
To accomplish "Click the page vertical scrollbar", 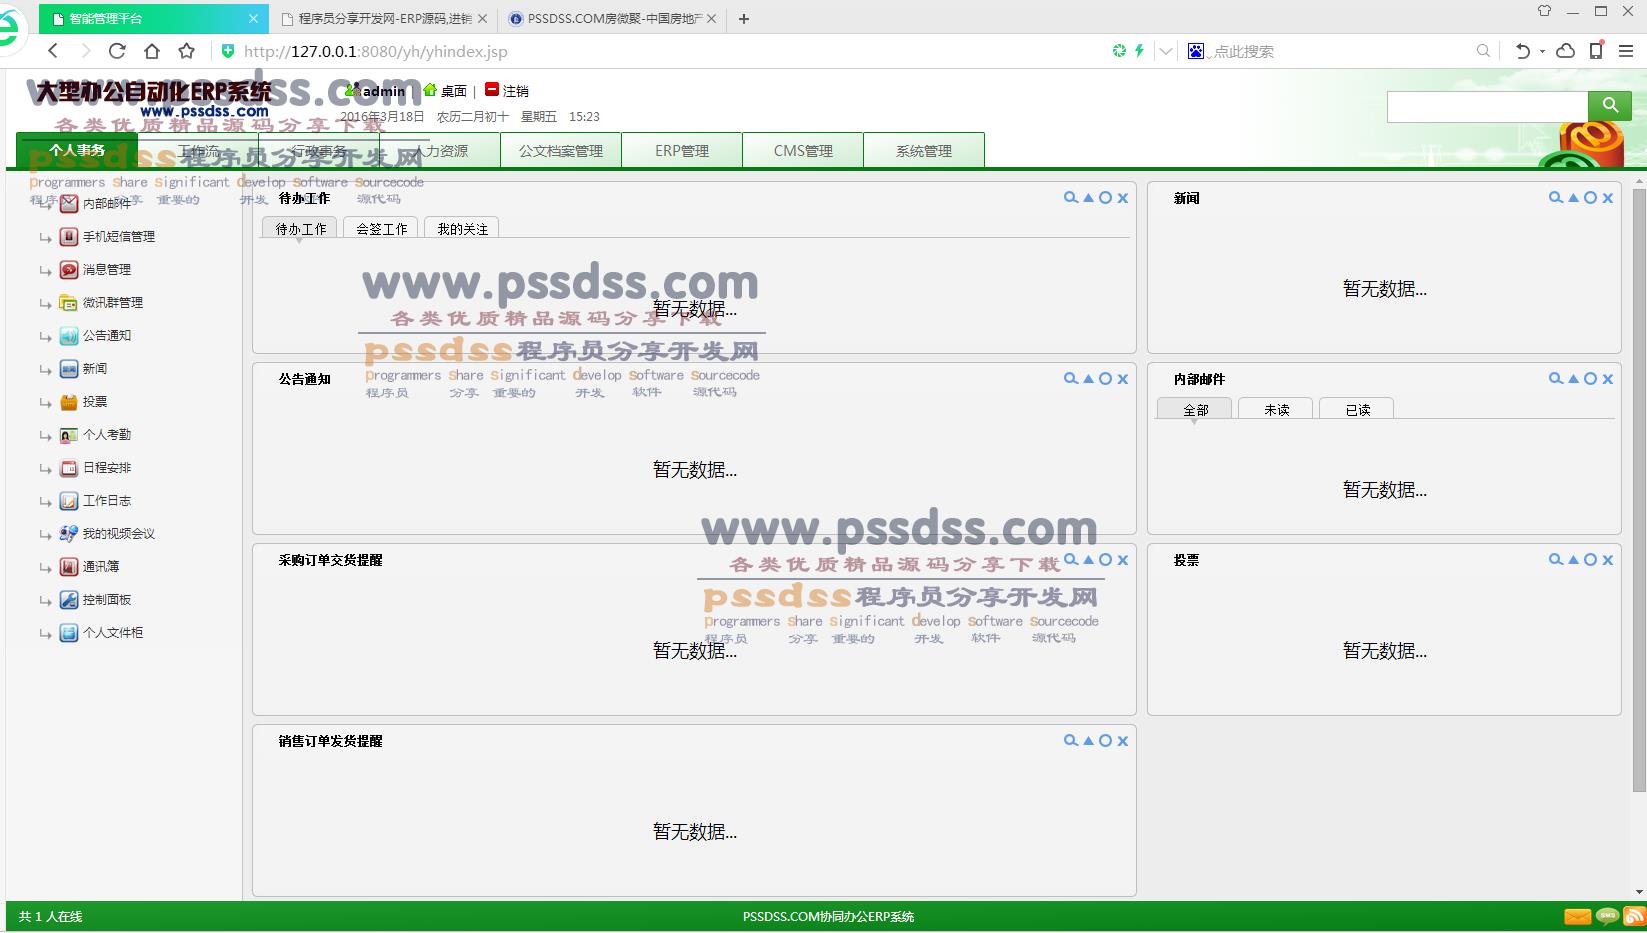I will pos(1639,490).
